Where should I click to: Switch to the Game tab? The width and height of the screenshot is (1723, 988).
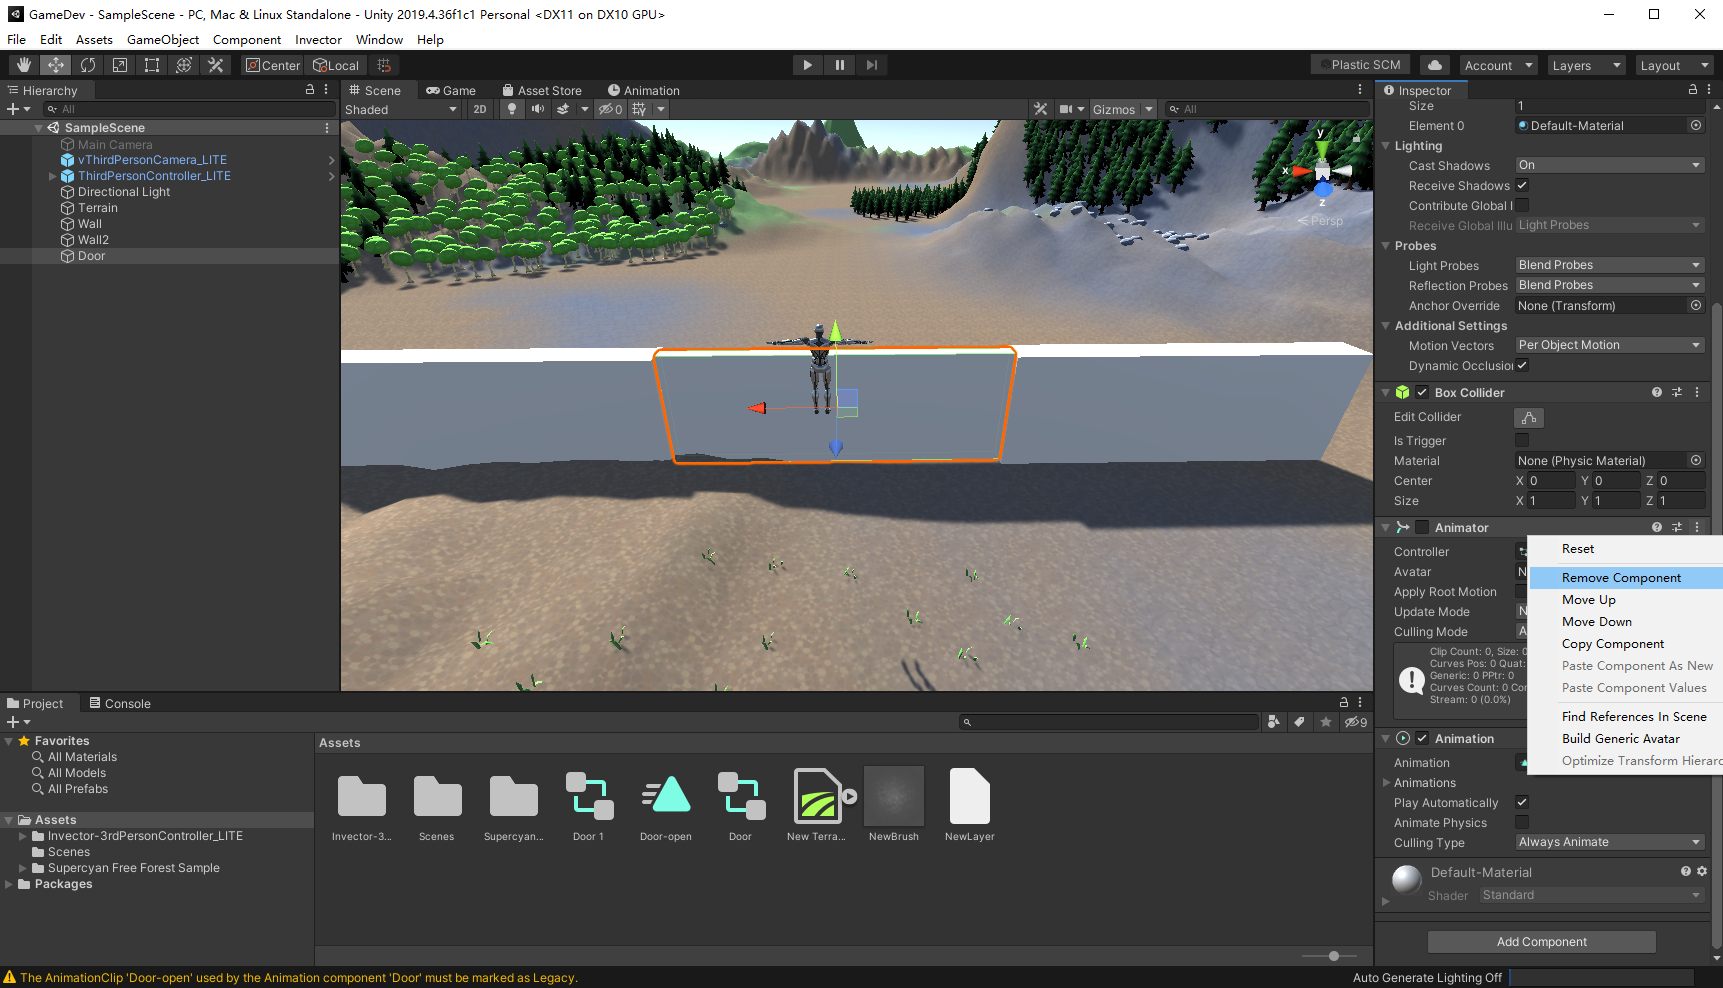(x=451, y=90)
